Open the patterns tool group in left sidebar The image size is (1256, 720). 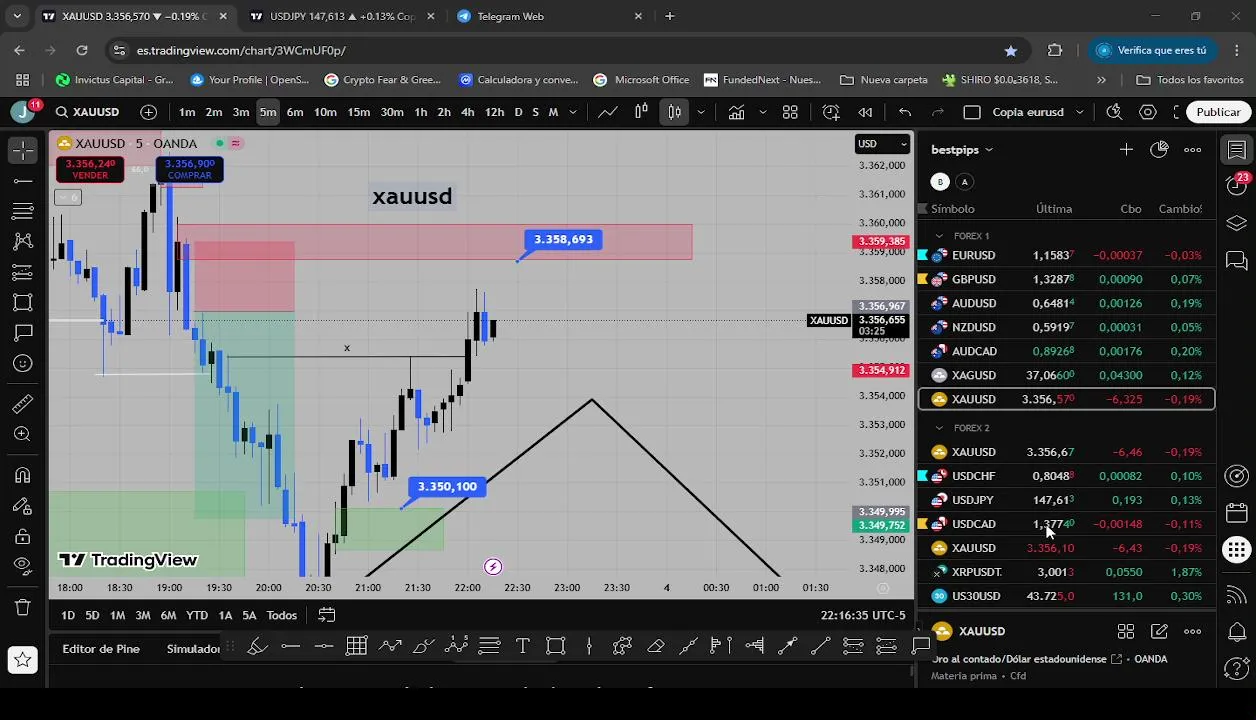tap(23, 241)
